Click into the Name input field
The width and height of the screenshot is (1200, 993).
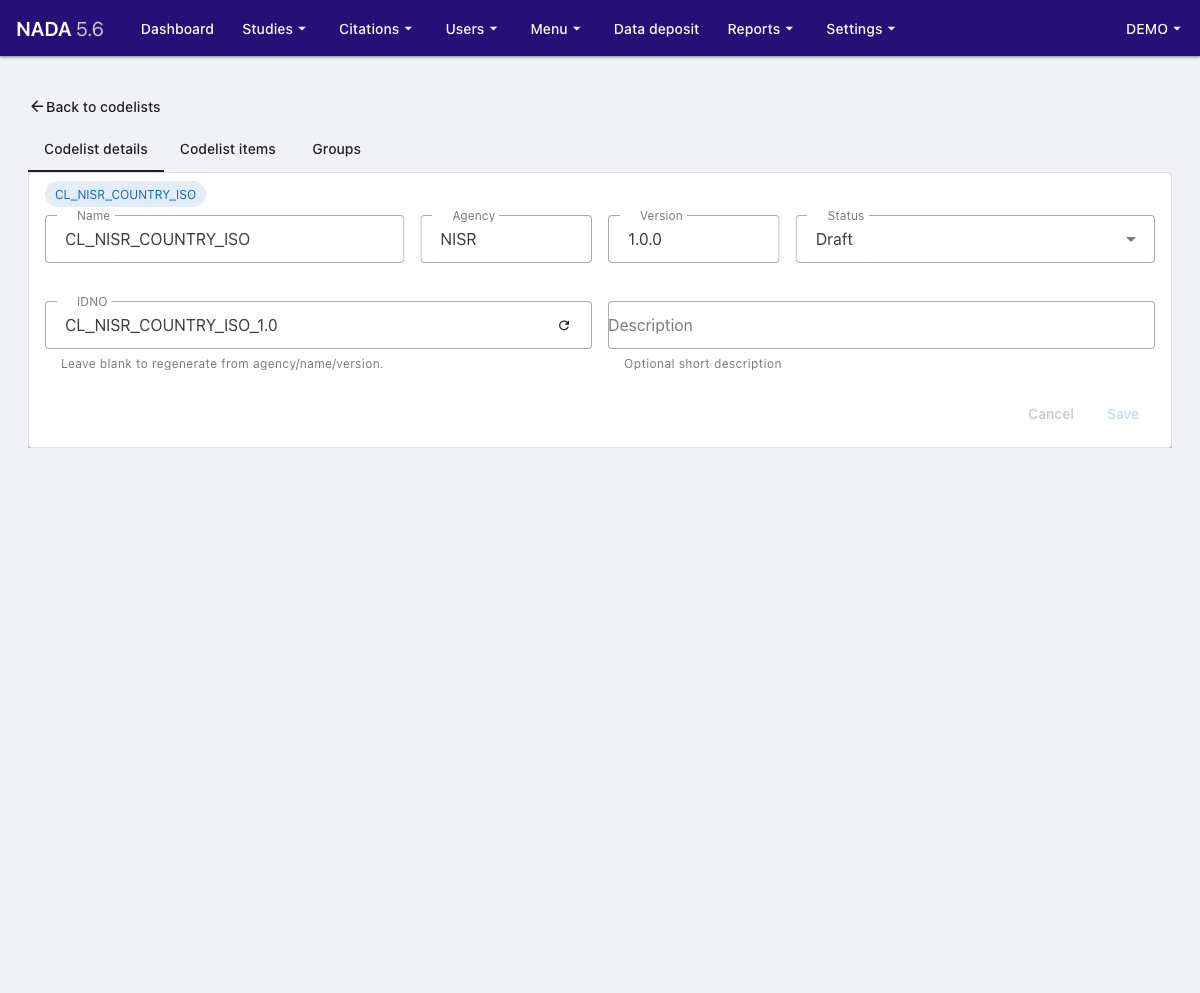(x=225, y=239)
